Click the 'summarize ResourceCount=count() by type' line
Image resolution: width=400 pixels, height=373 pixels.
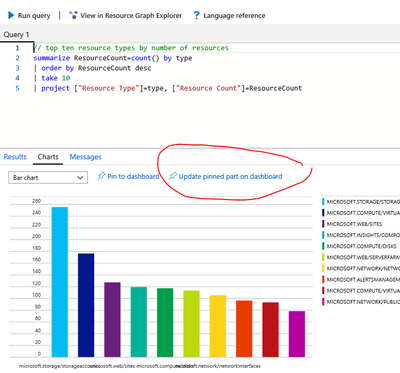click(x=113, y=58)
